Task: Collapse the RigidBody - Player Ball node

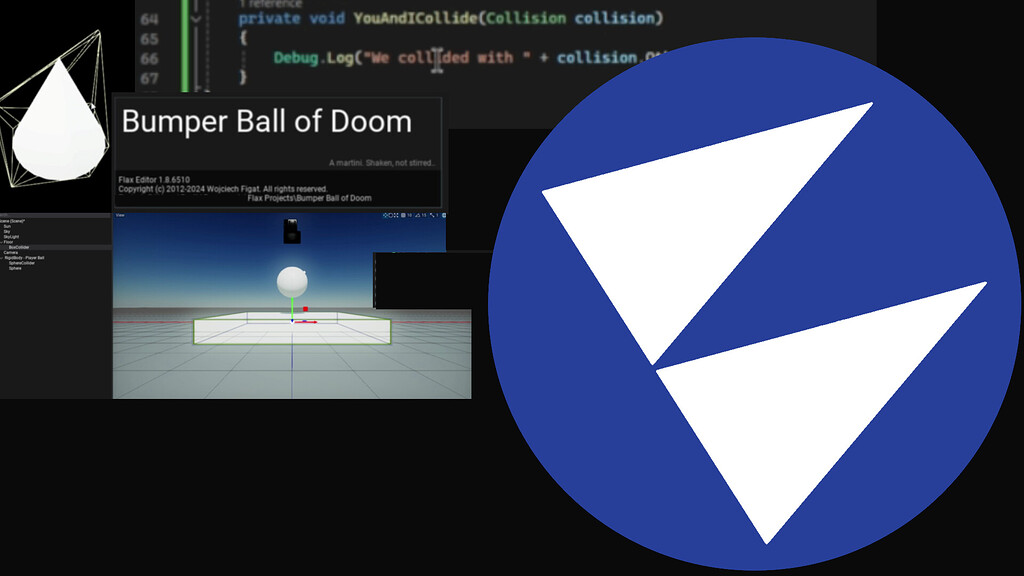Action: point(1,258)
